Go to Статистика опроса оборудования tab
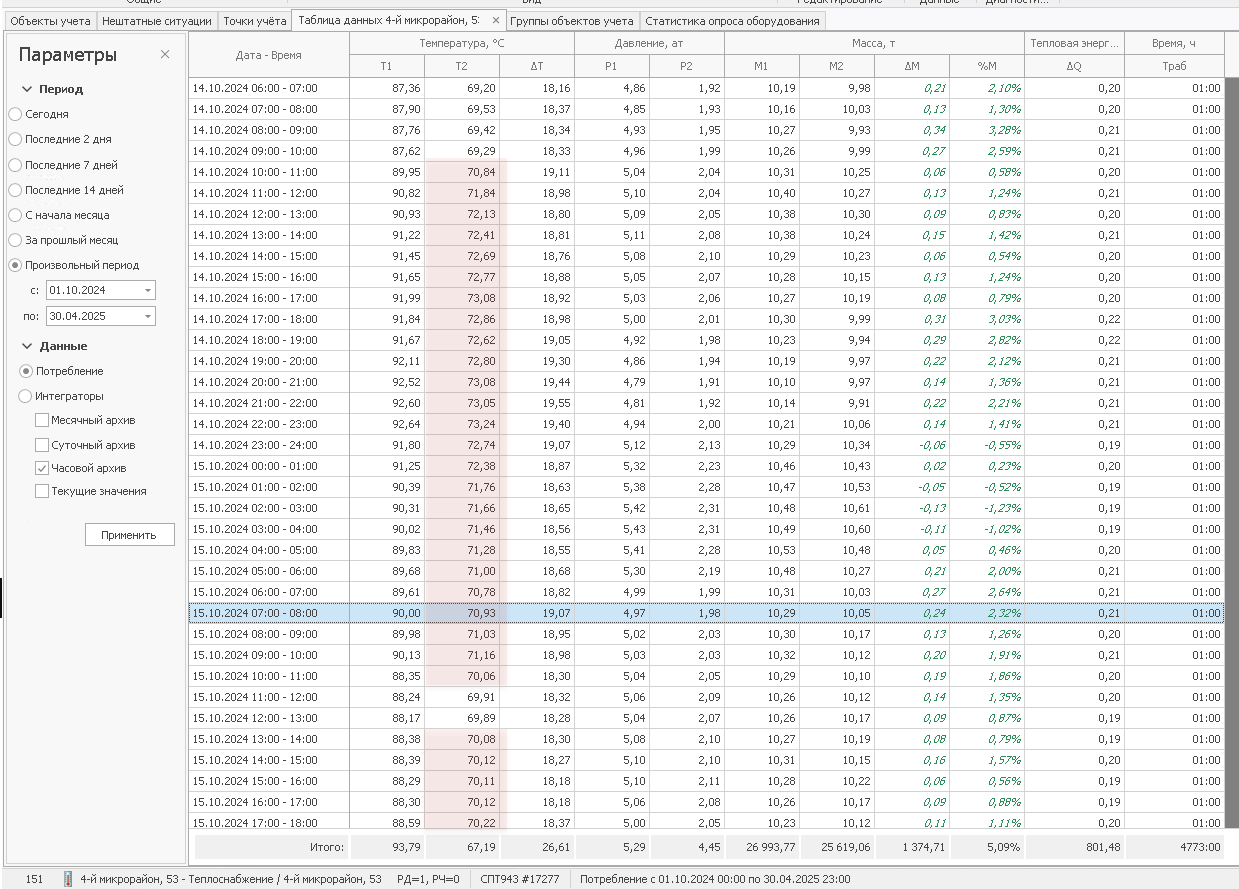Image resolution: width=1239 pixels, height=889 pixels. pos(732,21)
